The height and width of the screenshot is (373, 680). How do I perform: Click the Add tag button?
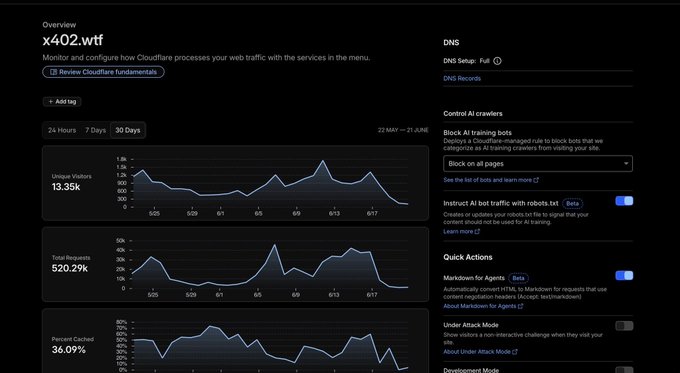click(x=62, y=101)
